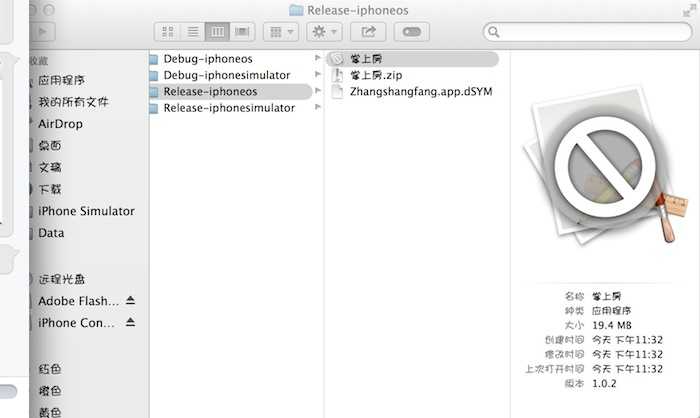
Task: Open Data in the sidebar
Action: coord(51,233)
